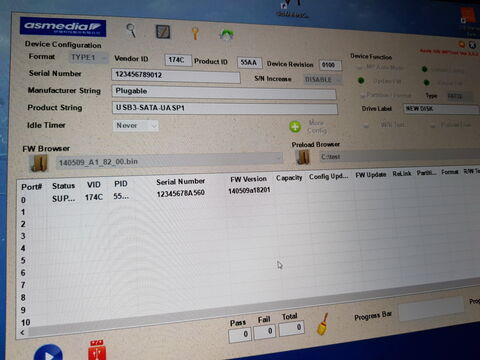The width and height of the screenshot is (480, 360).
Task: Click the red USB device icon
Action: [x=97, y=350]
